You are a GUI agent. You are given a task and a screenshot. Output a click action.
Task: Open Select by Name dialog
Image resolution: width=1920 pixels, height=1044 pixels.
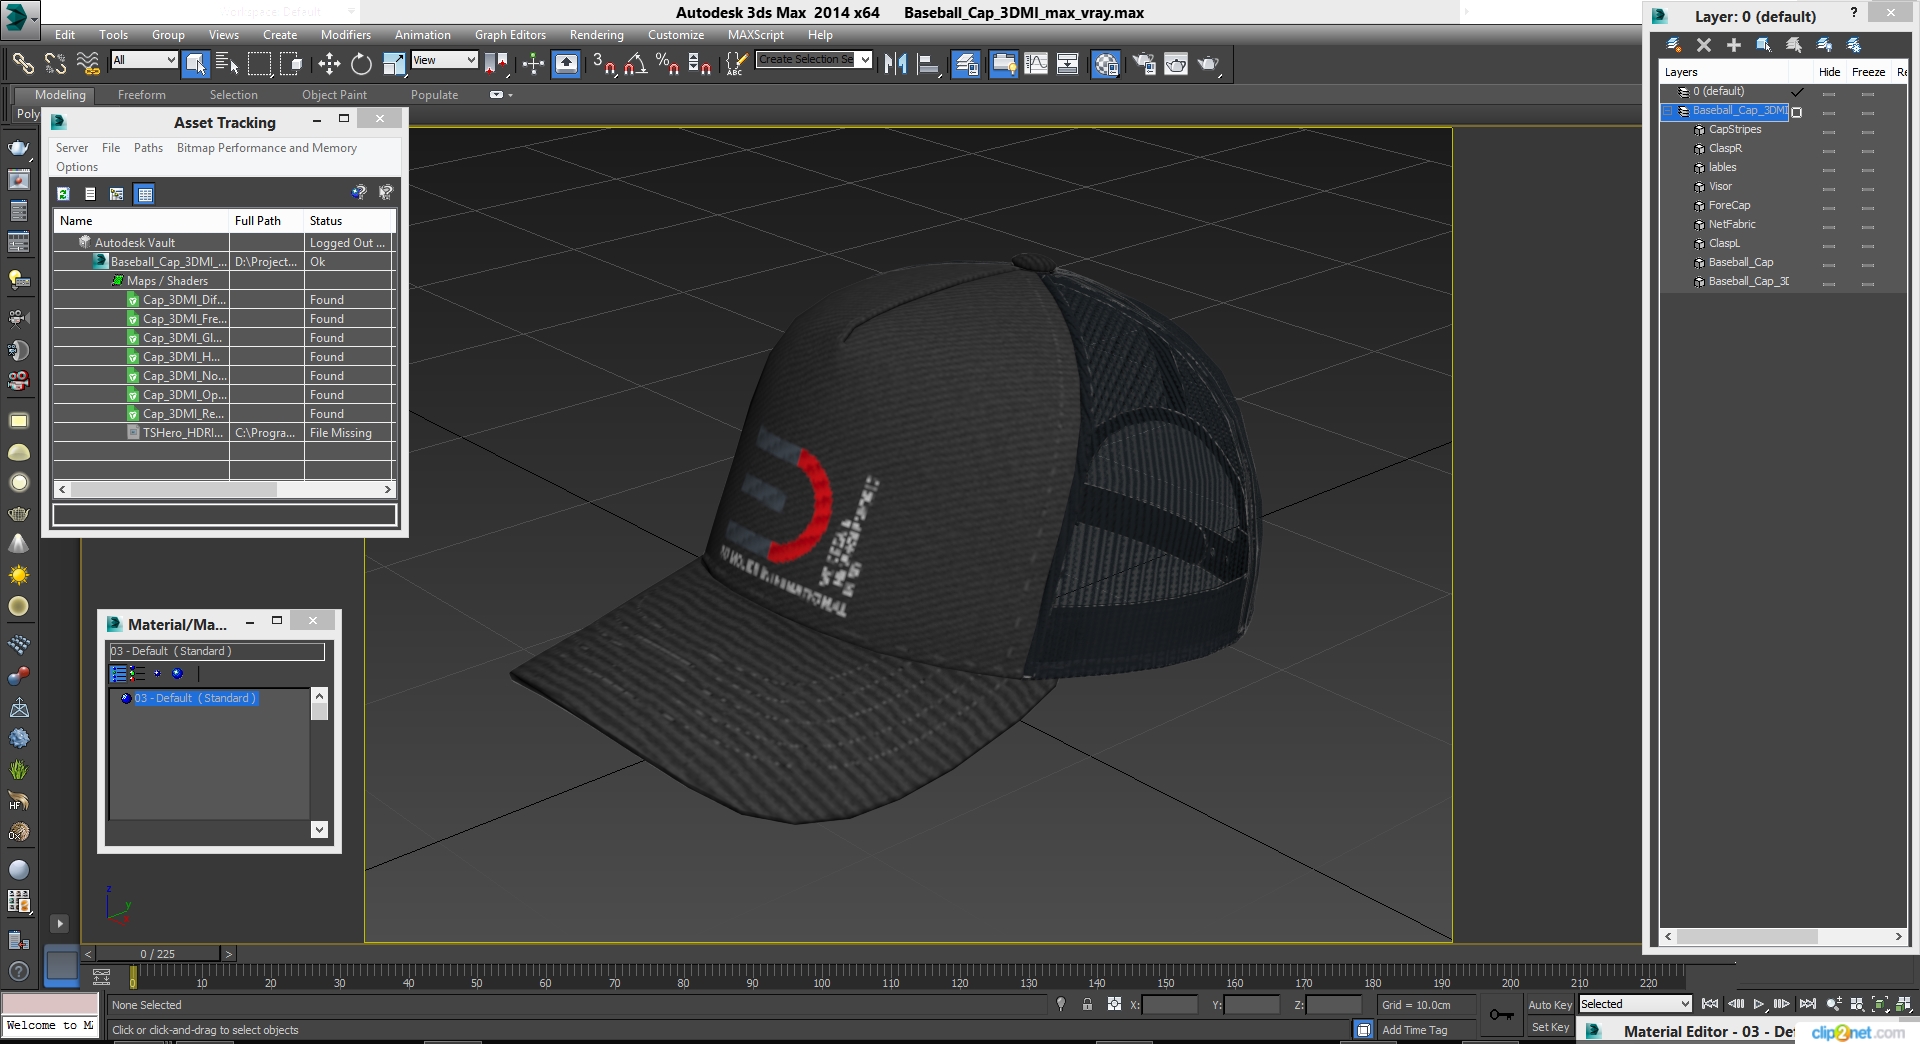click(x=227, y=64)
